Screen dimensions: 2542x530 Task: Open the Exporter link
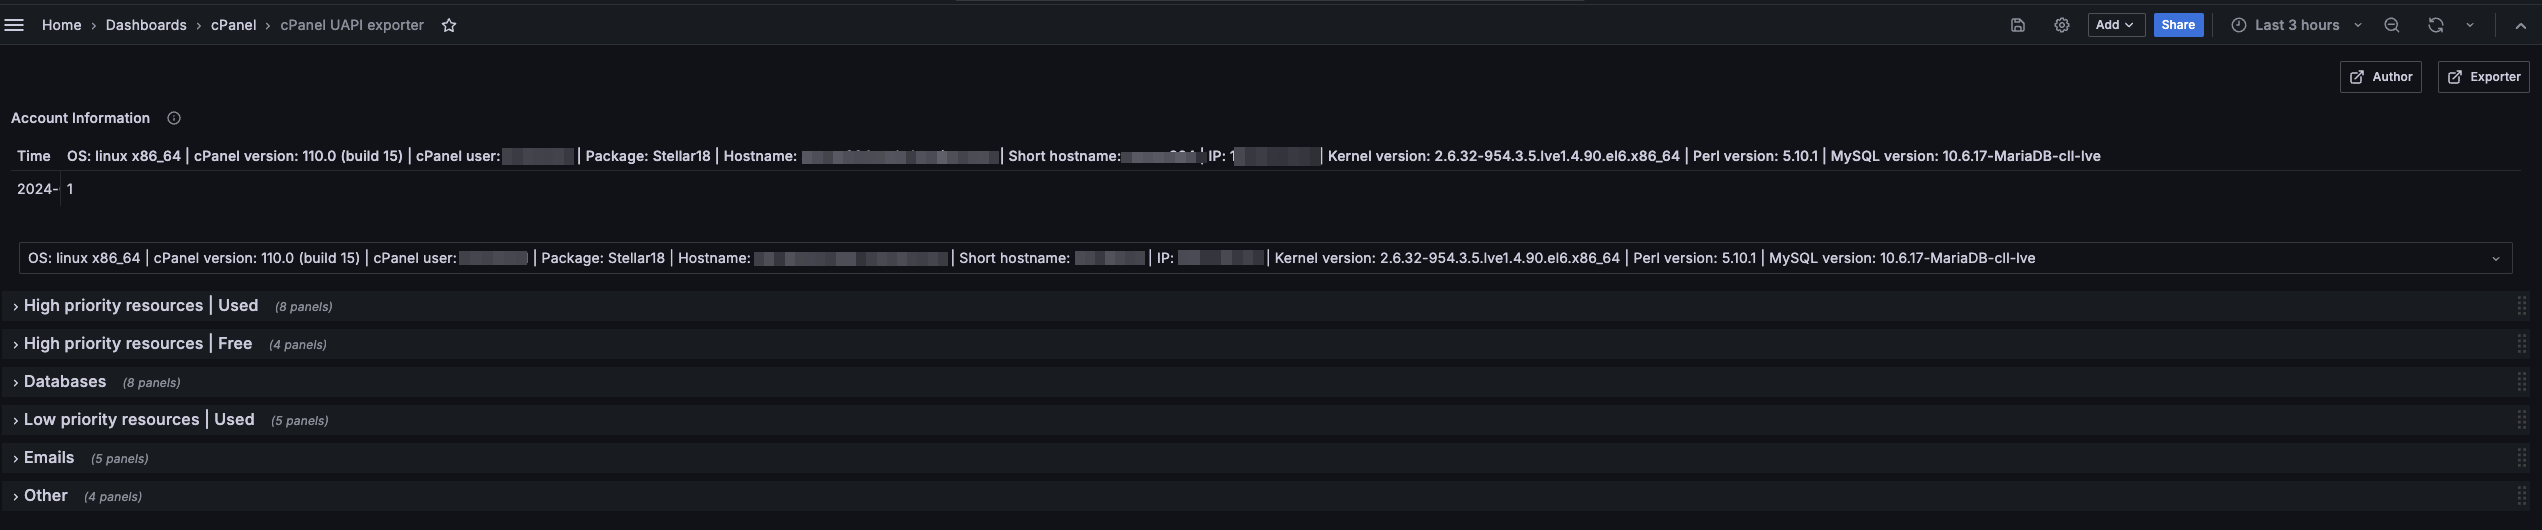click(2483, 77)
